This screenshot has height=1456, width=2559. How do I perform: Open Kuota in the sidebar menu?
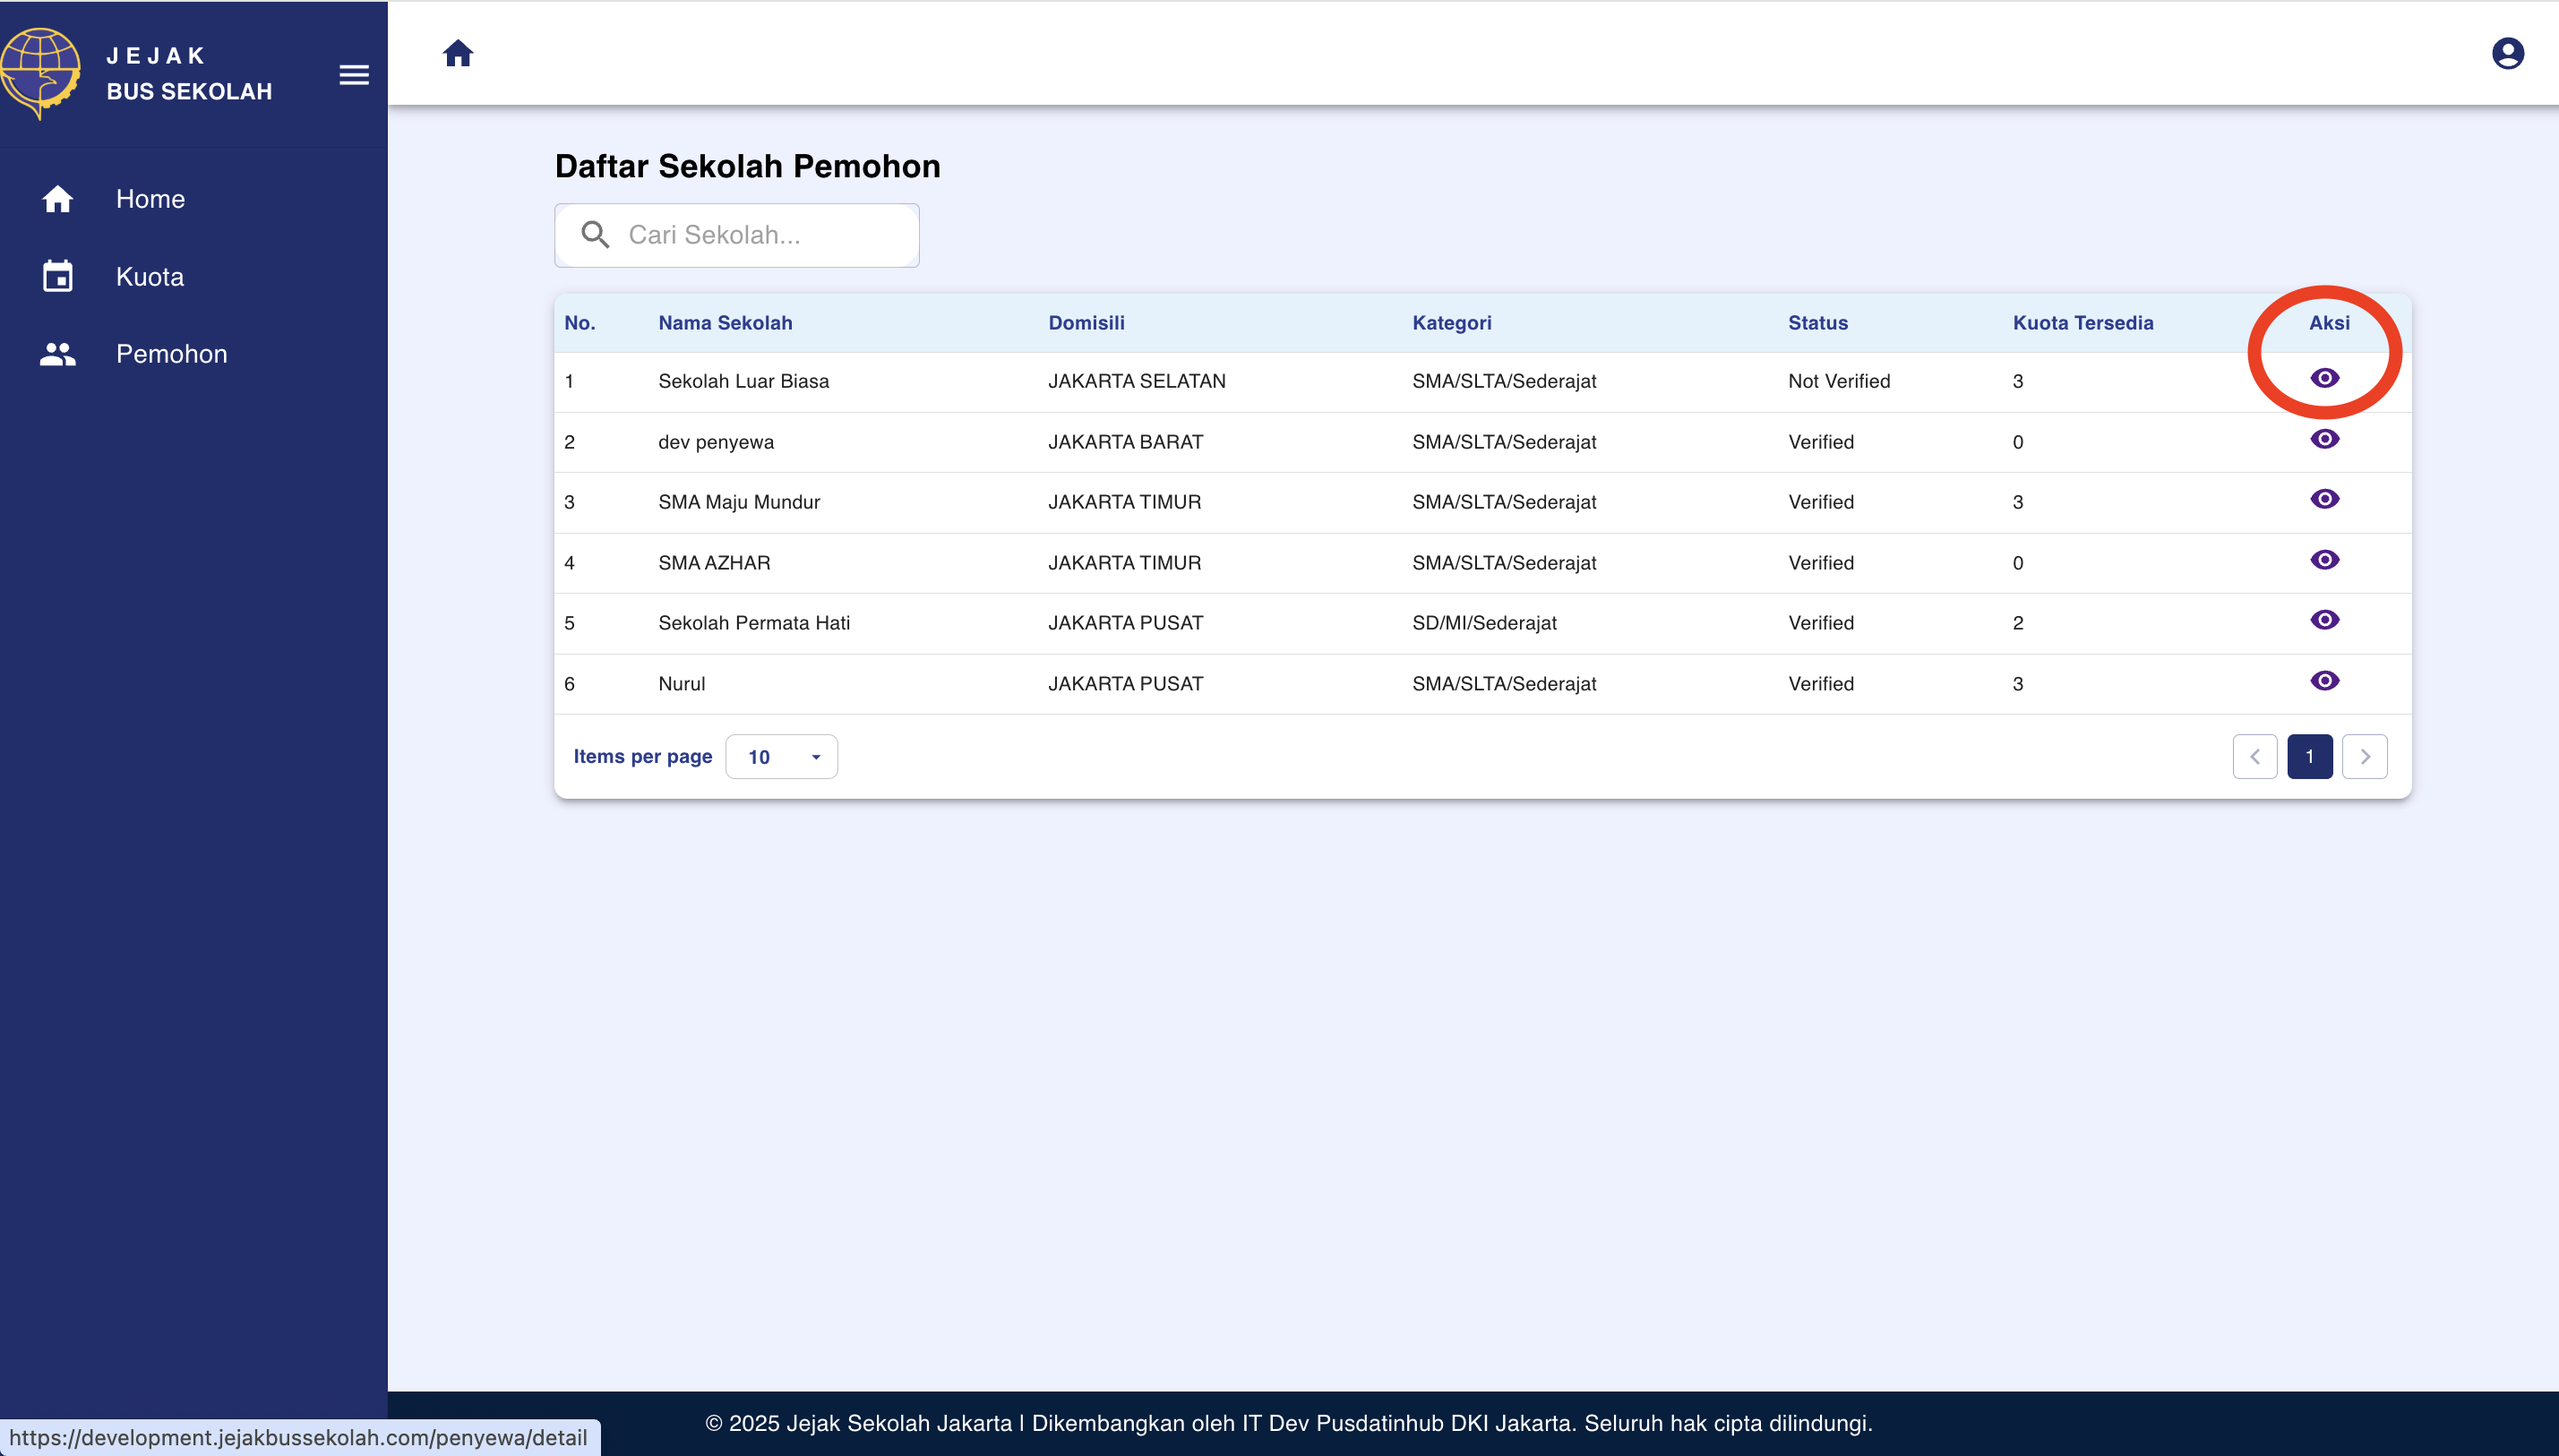pyautogui.click(x=150, y=277)
